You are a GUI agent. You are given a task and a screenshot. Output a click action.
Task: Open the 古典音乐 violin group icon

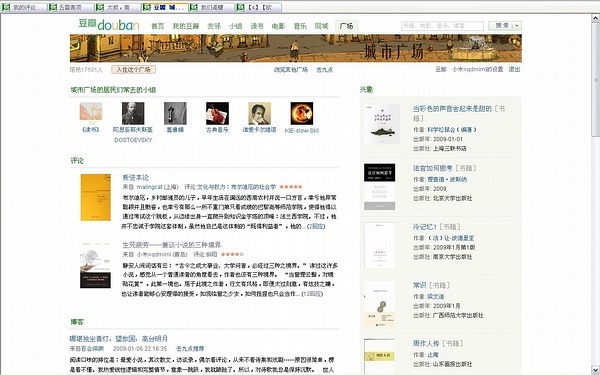[217, 113]
